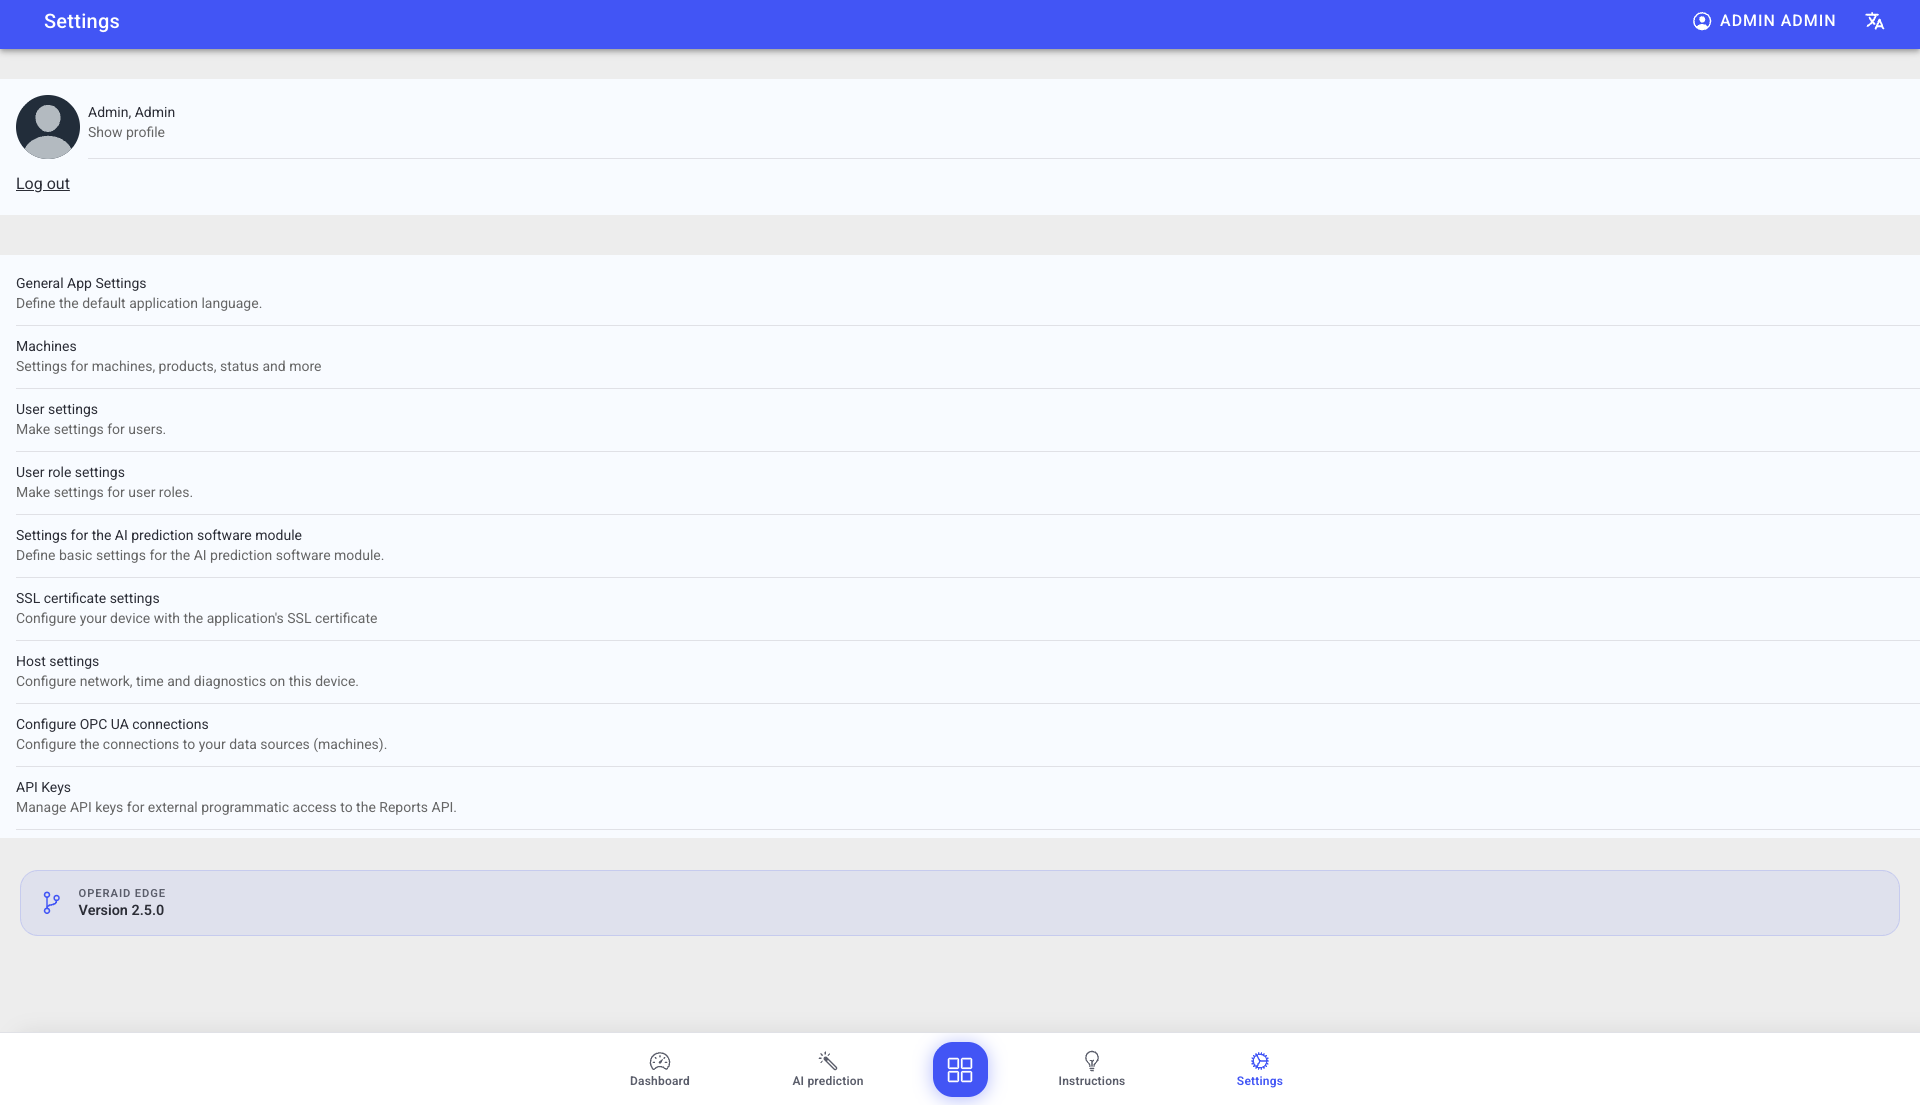
Task: Select the Settings gear icon in bottom bar
Action: pos(1260,1061)
